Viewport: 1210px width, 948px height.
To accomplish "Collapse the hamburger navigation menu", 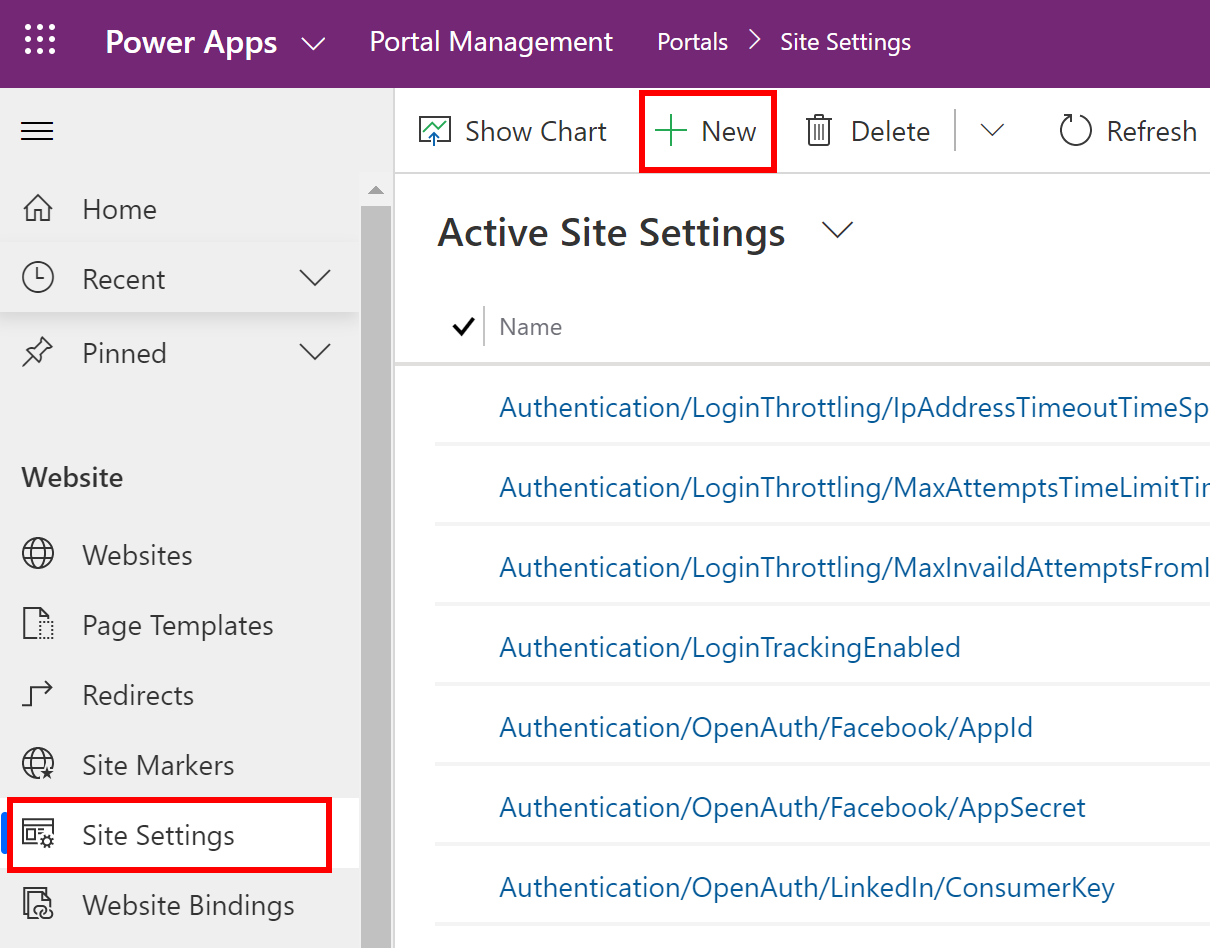I will [37, 131].
